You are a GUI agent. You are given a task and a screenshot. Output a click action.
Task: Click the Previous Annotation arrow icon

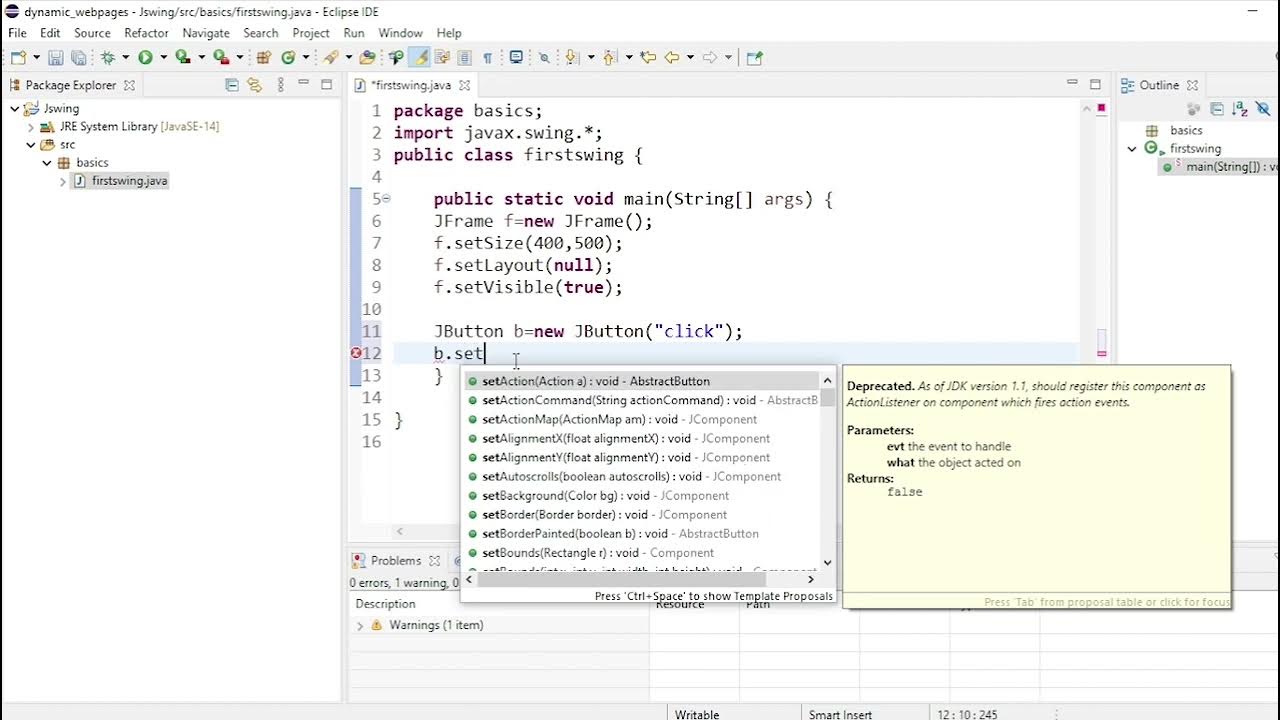[608, 58]
